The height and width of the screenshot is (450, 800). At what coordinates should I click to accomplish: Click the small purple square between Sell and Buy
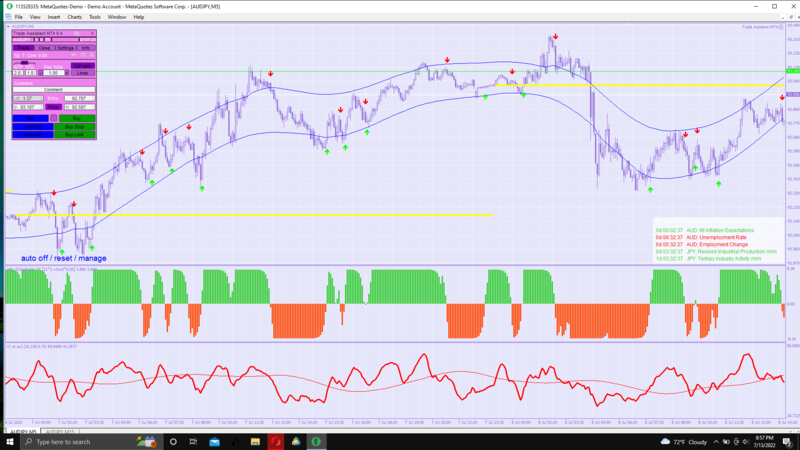coord(54,118)
